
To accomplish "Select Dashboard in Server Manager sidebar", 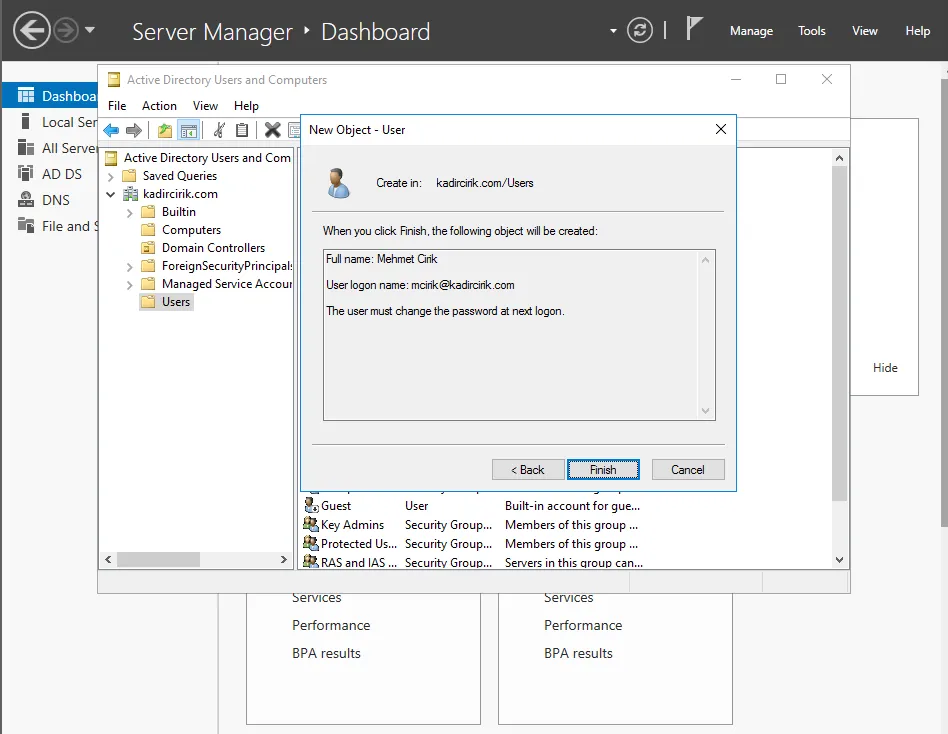I will click(x=51, y=96).
